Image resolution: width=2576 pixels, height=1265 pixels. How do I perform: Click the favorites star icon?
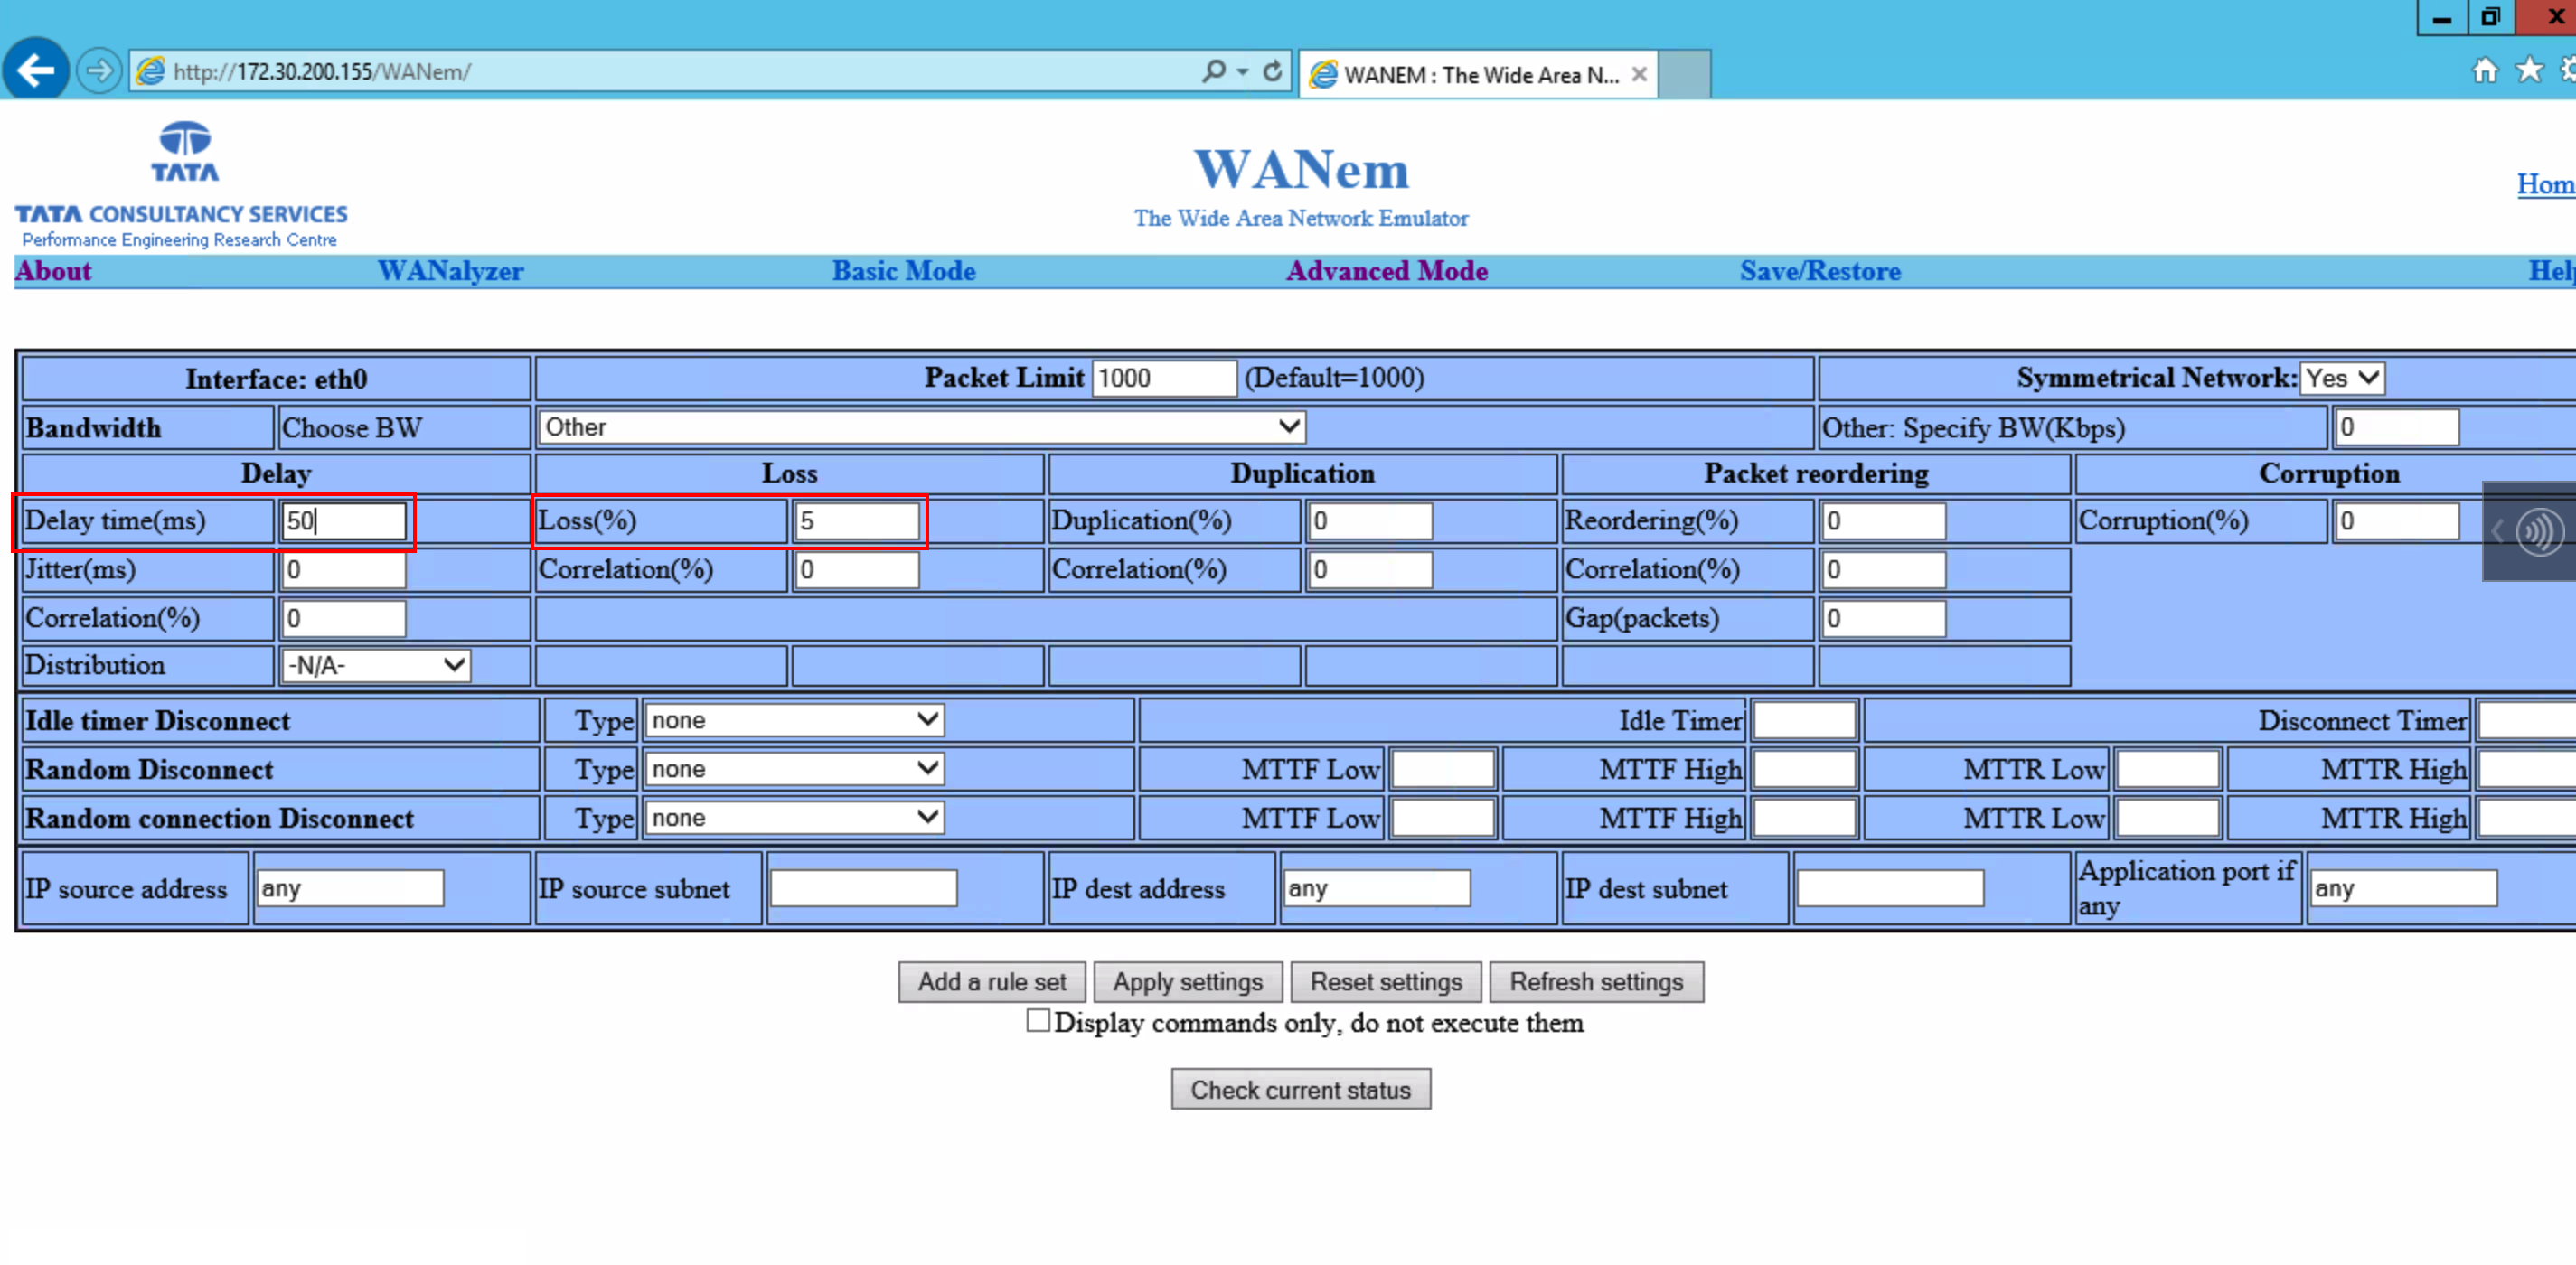point(2529,70)
